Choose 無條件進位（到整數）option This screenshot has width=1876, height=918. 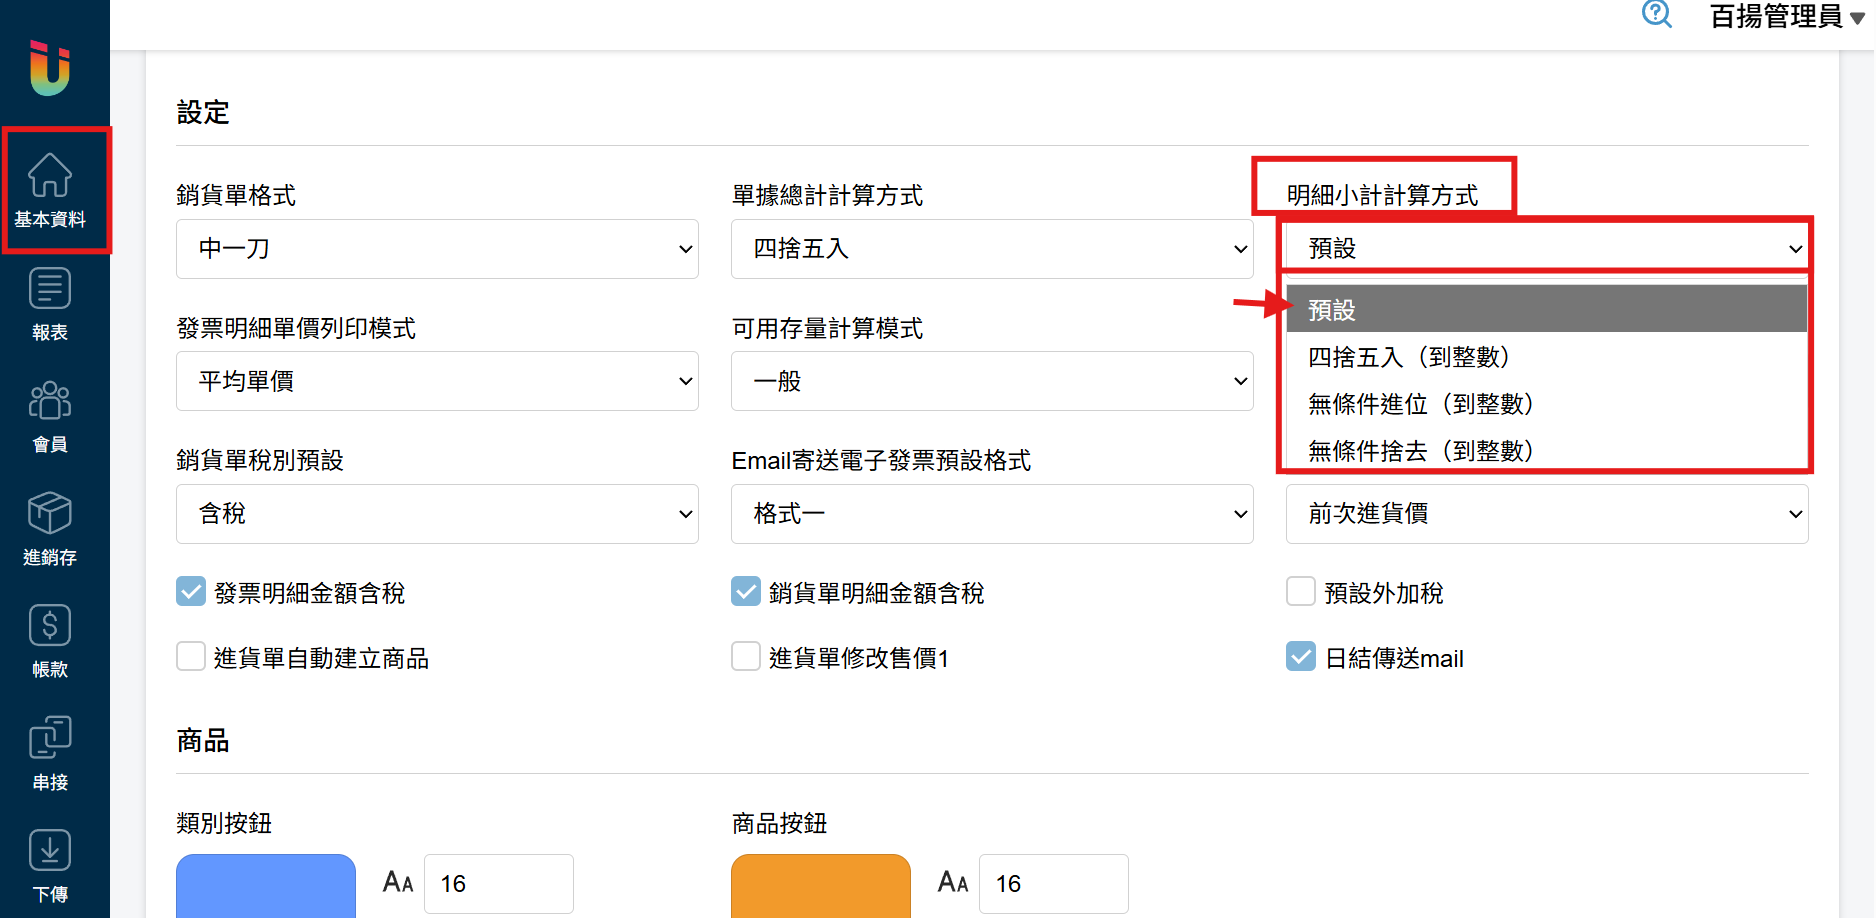pos(1420,404)
